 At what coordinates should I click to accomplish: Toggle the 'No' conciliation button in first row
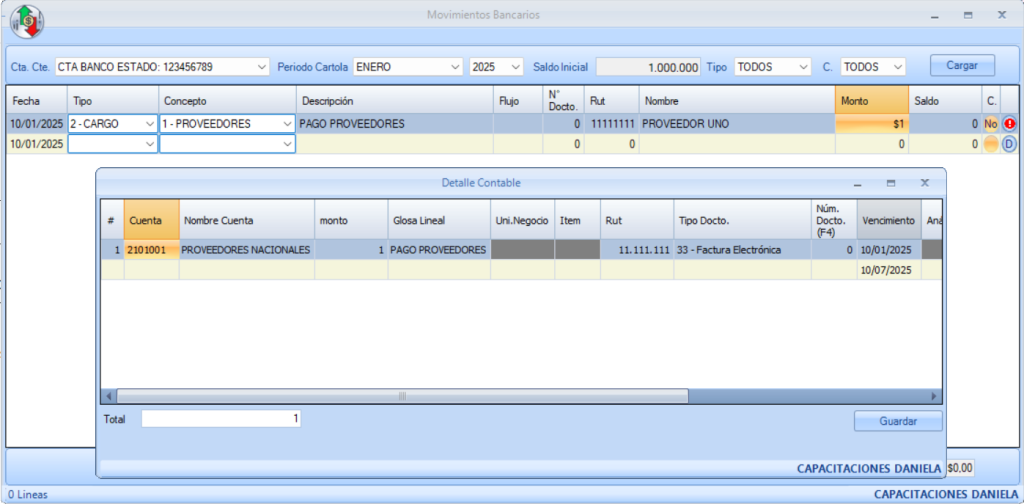(x=991, y=124)
